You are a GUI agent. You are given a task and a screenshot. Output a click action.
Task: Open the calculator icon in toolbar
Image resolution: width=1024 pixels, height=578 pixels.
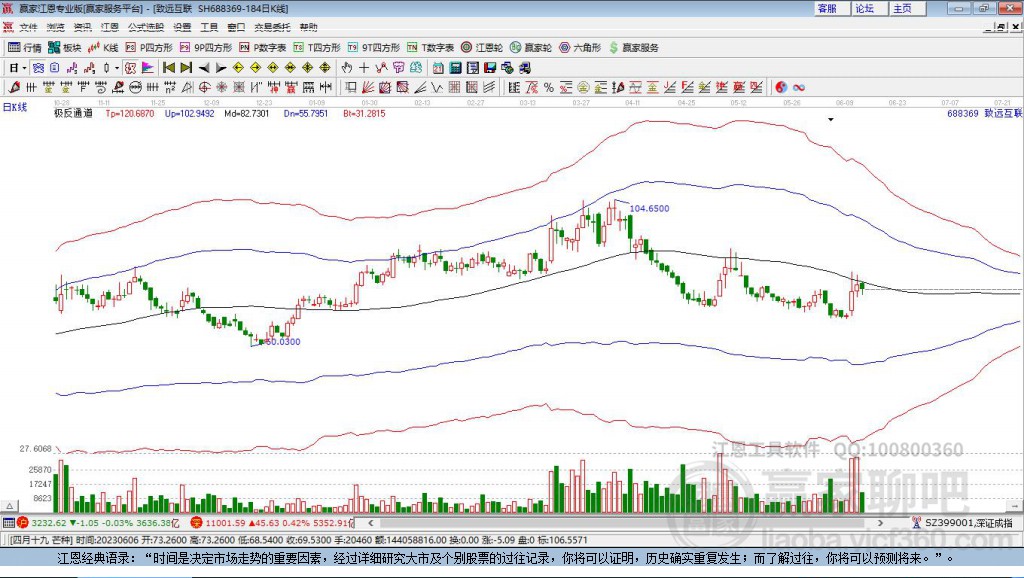[455, 68]
